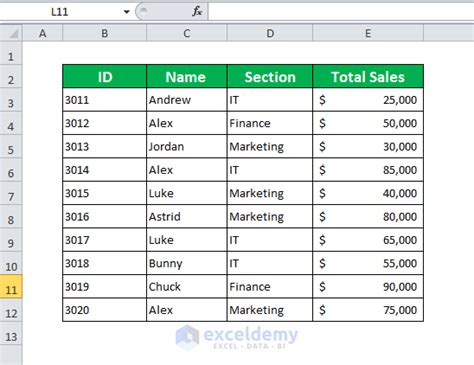Select the Name header cell

click(x=187, y=77)
